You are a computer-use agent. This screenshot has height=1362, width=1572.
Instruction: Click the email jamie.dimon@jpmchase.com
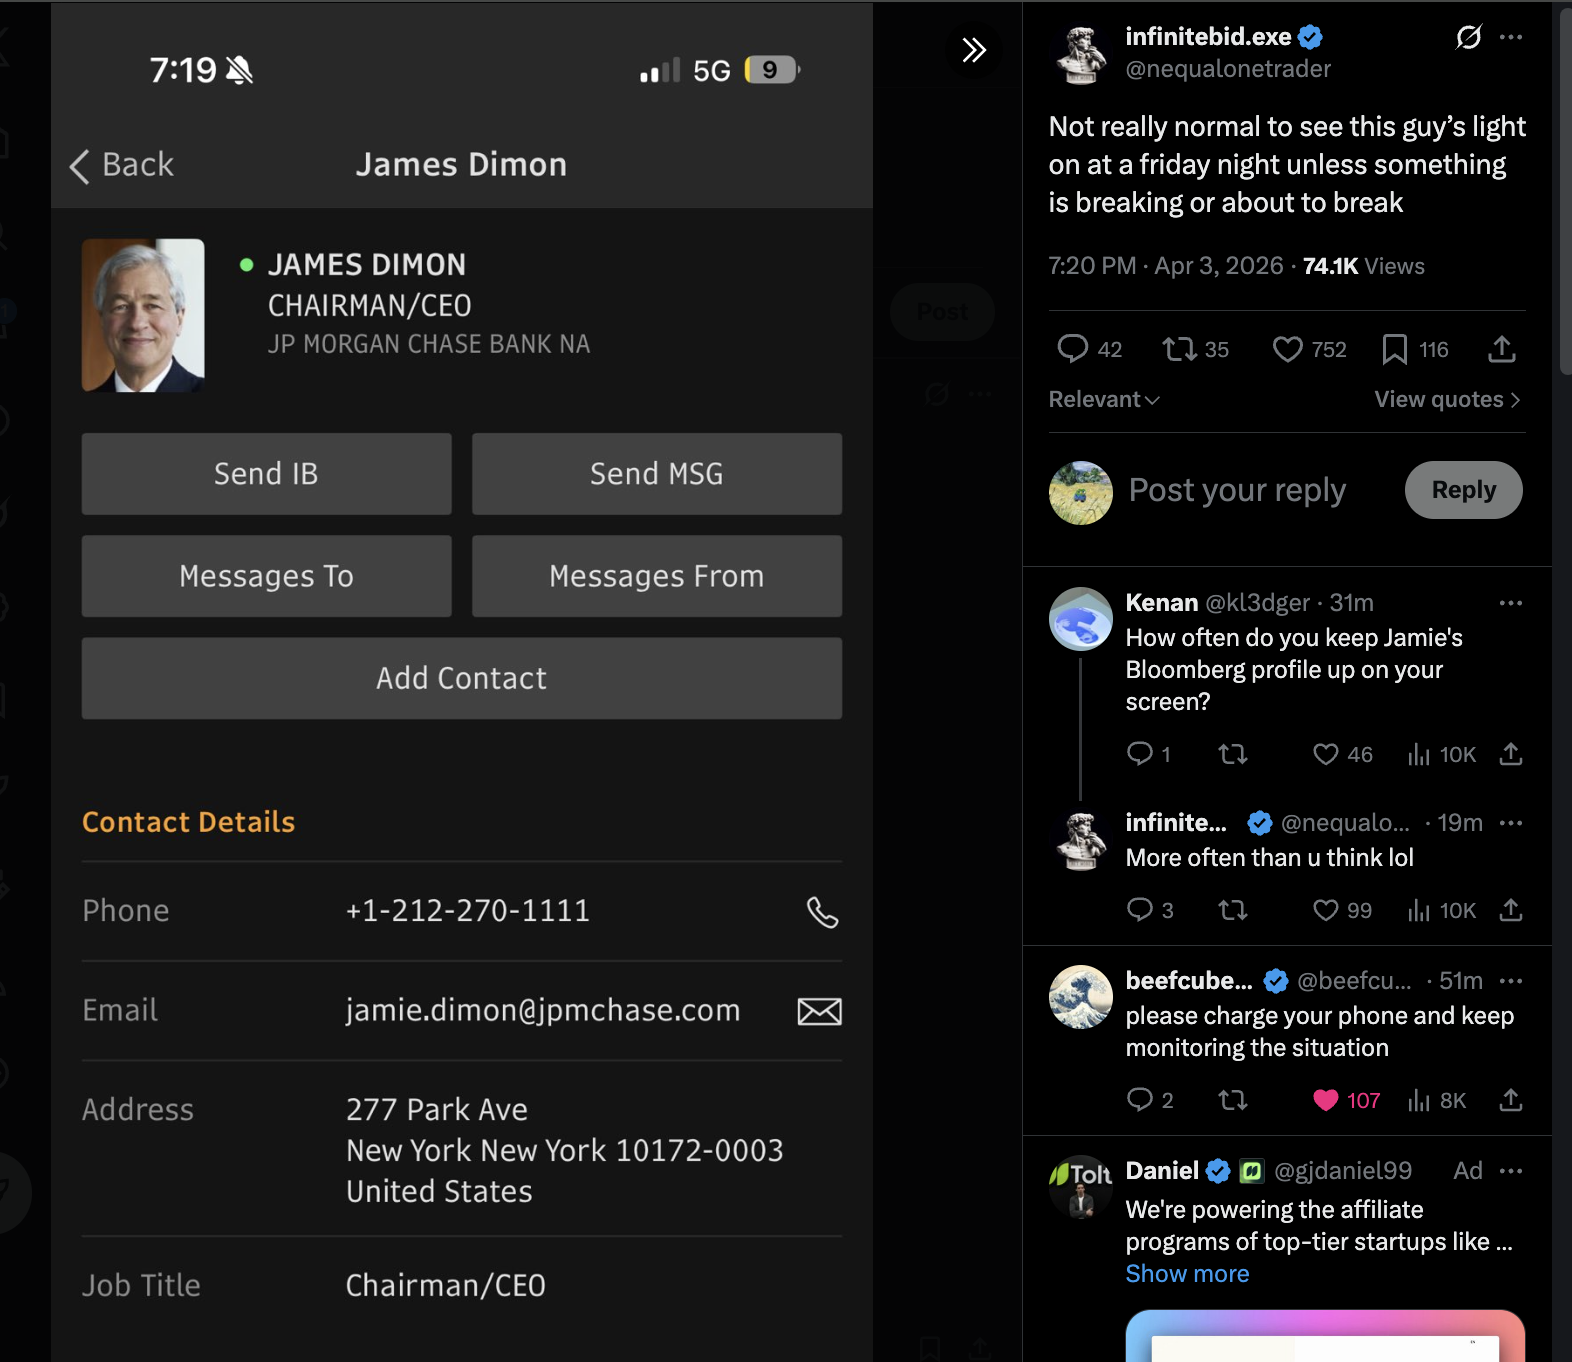[x=543, y=1010]
